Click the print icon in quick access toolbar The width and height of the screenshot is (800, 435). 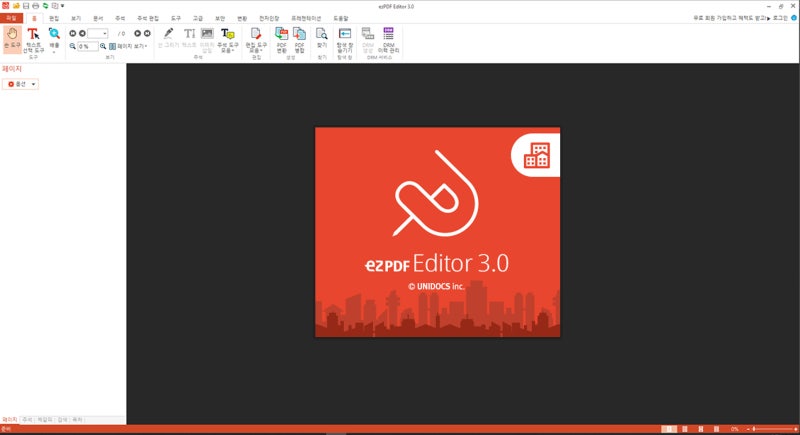[35, 6]
